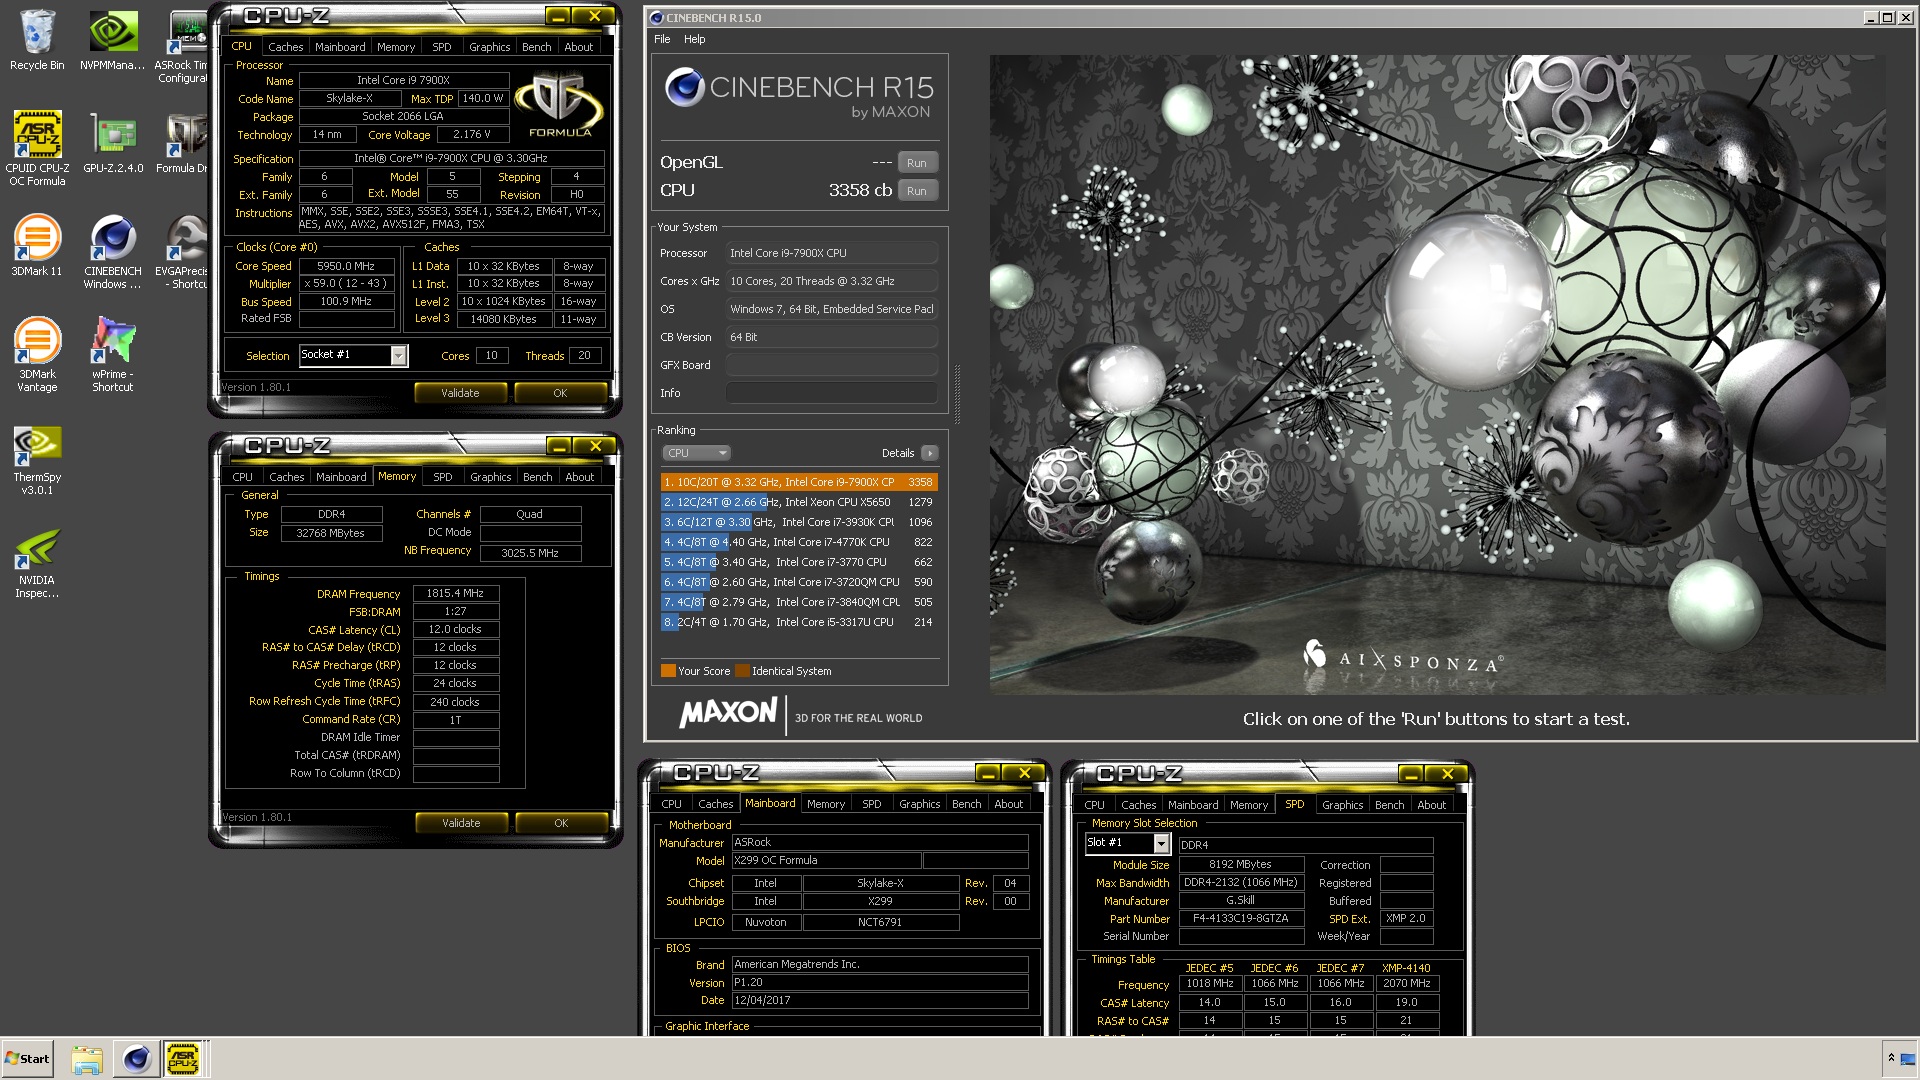Click the Start button

tap(28, 1059)
